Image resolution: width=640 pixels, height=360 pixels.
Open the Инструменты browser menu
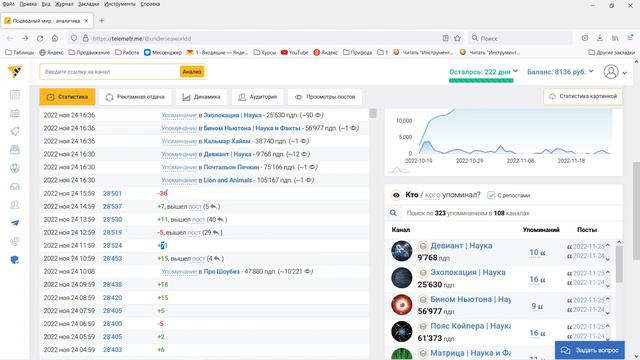[120, 4]
